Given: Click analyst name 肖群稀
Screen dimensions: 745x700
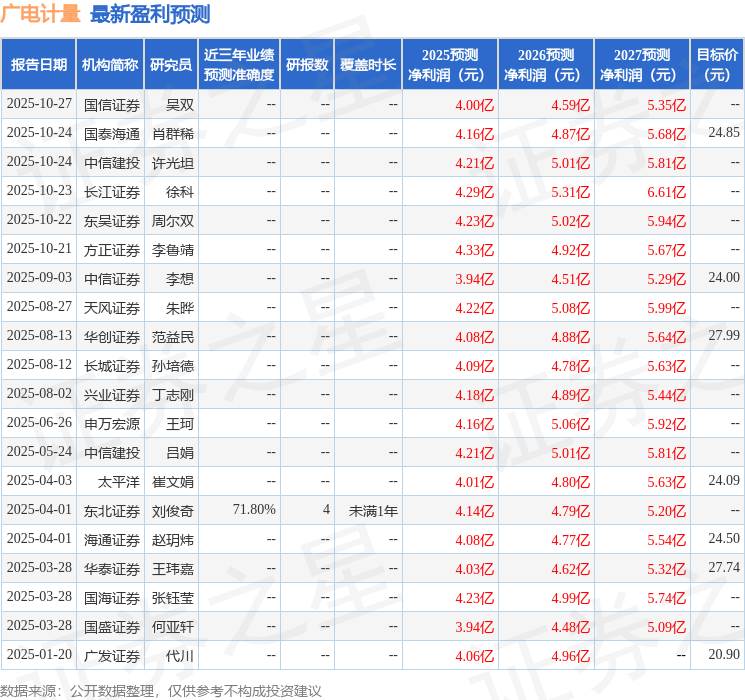Looking at the screenshot, I should (173, 133).
